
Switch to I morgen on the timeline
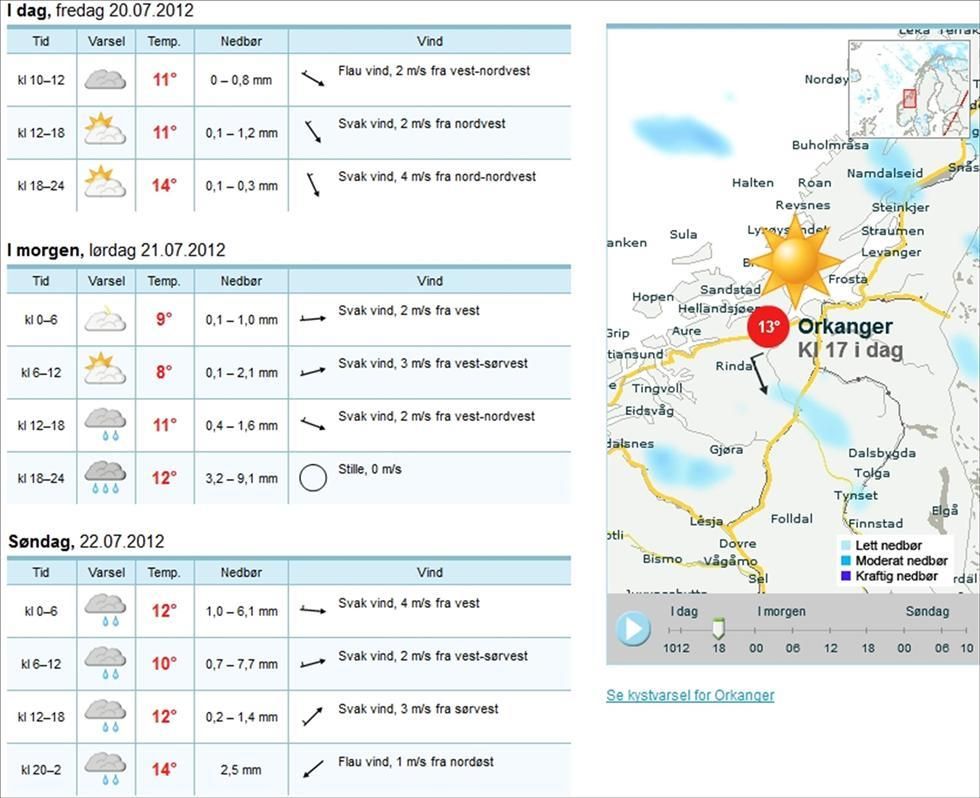click(781, 610)
